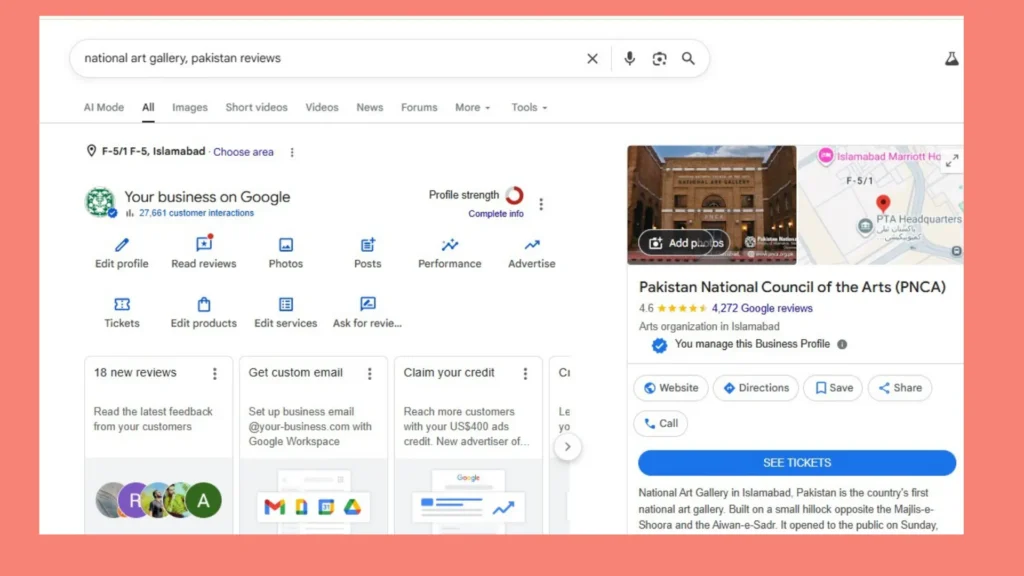Screen dimensions: 1024x576
Task: Open options on 18 new reviews card
Action: (215, 374)
